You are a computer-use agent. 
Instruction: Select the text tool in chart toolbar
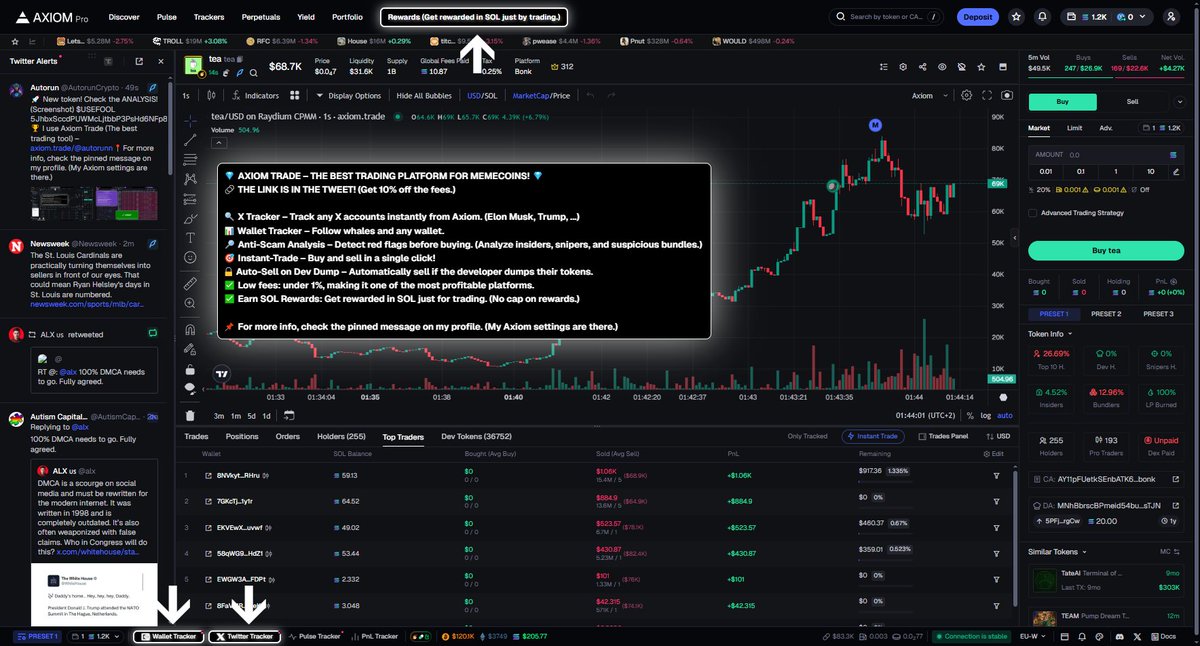click(x=190, y=238)
